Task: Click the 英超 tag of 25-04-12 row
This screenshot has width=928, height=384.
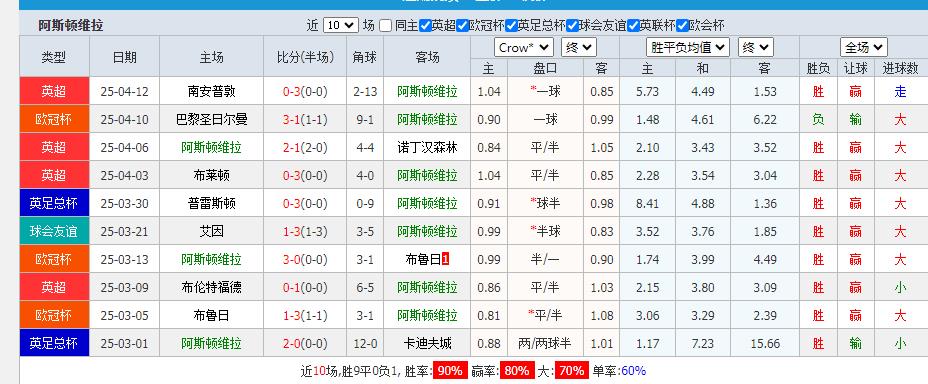Action: click(x=54, y=92)
